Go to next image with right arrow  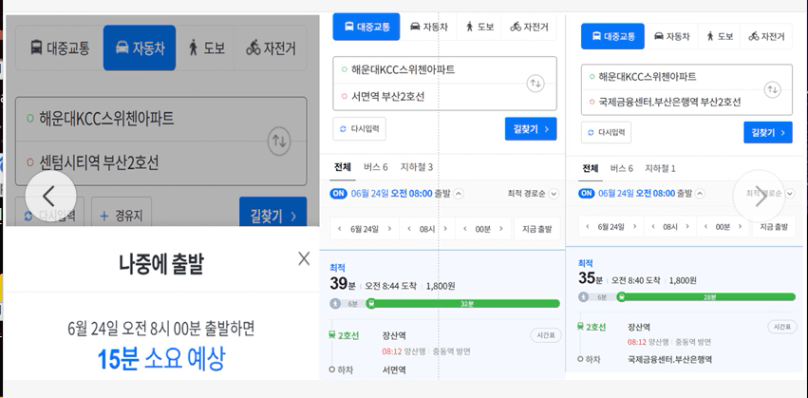point(759,196)
